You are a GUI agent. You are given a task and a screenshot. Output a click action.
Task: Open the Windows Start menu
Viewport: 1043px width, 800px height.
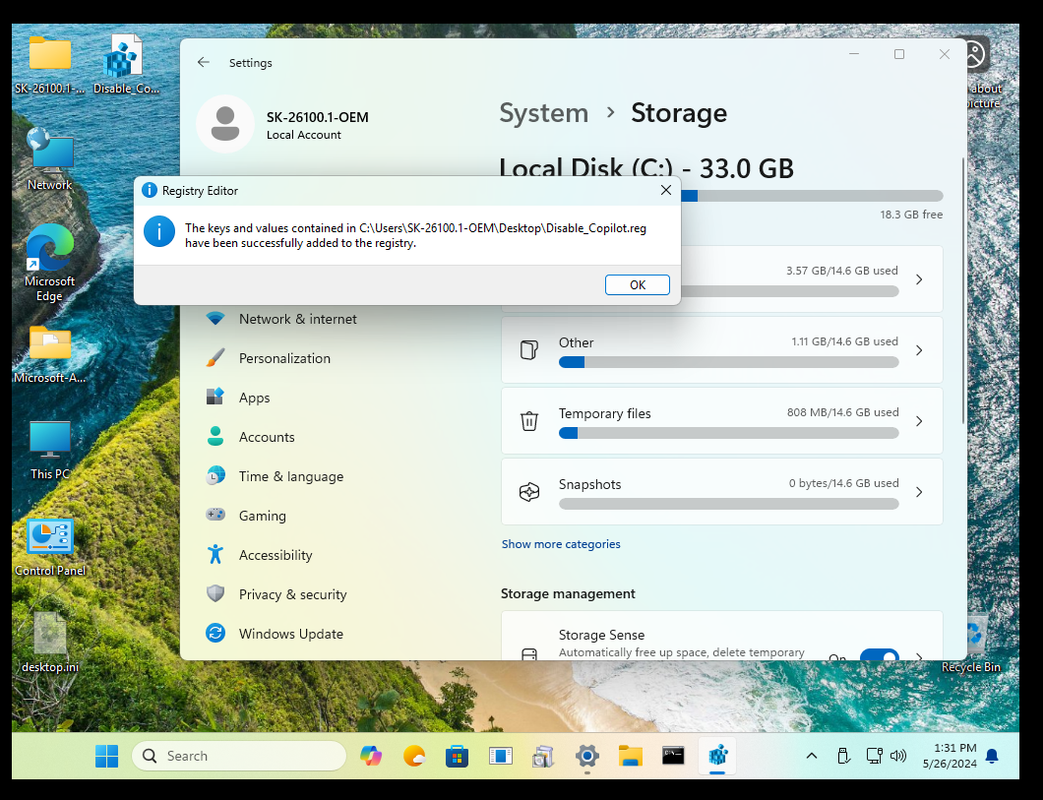click(106, 755)
